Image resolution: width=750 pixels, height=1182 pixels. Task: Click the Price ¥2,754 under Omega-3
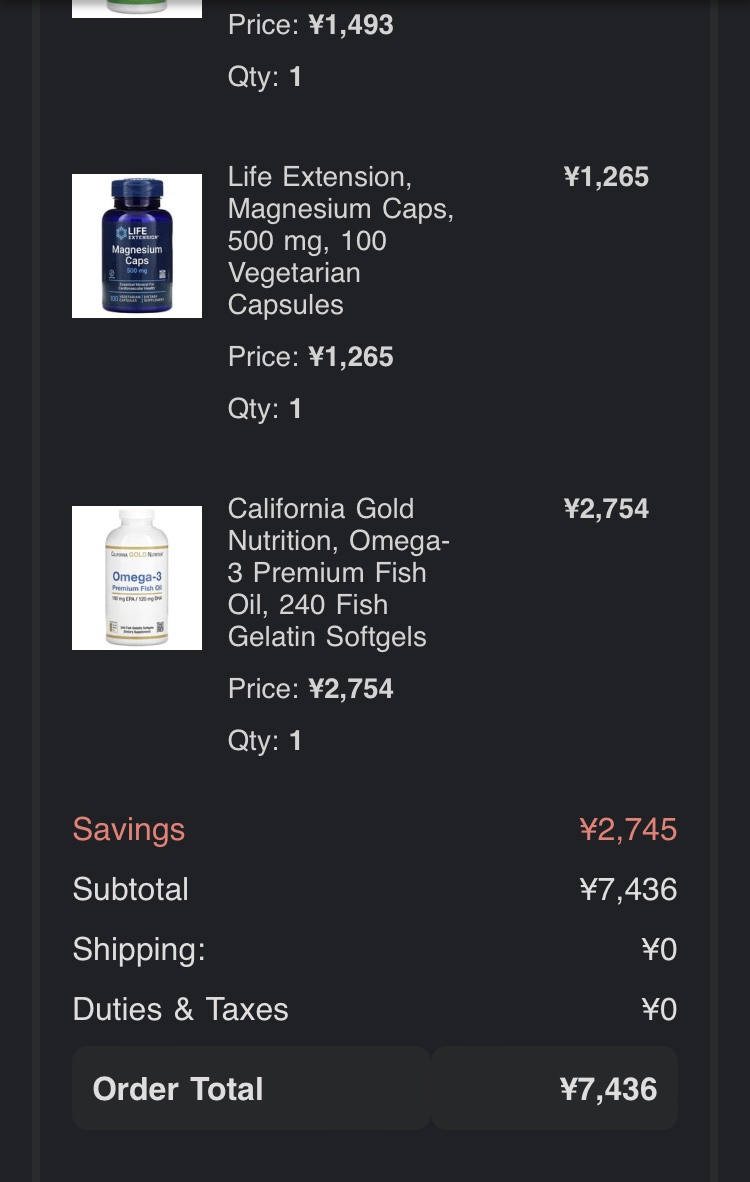310,689
